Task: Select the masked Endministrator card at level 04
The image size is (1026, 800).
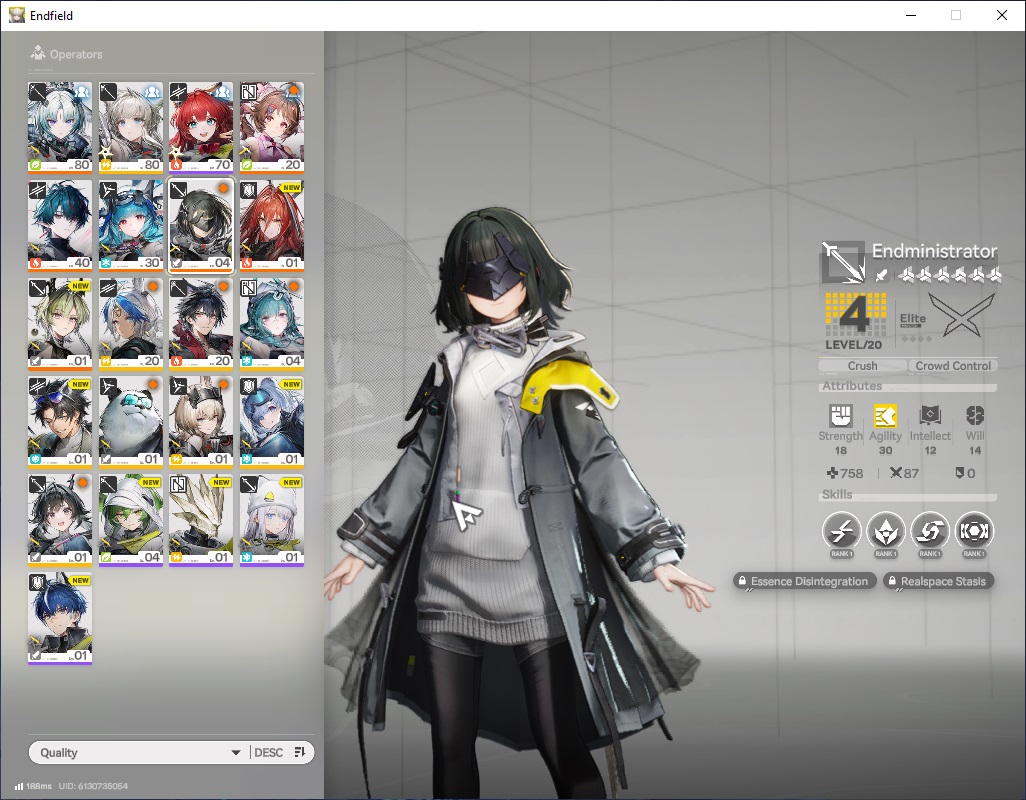Action: 201,225
